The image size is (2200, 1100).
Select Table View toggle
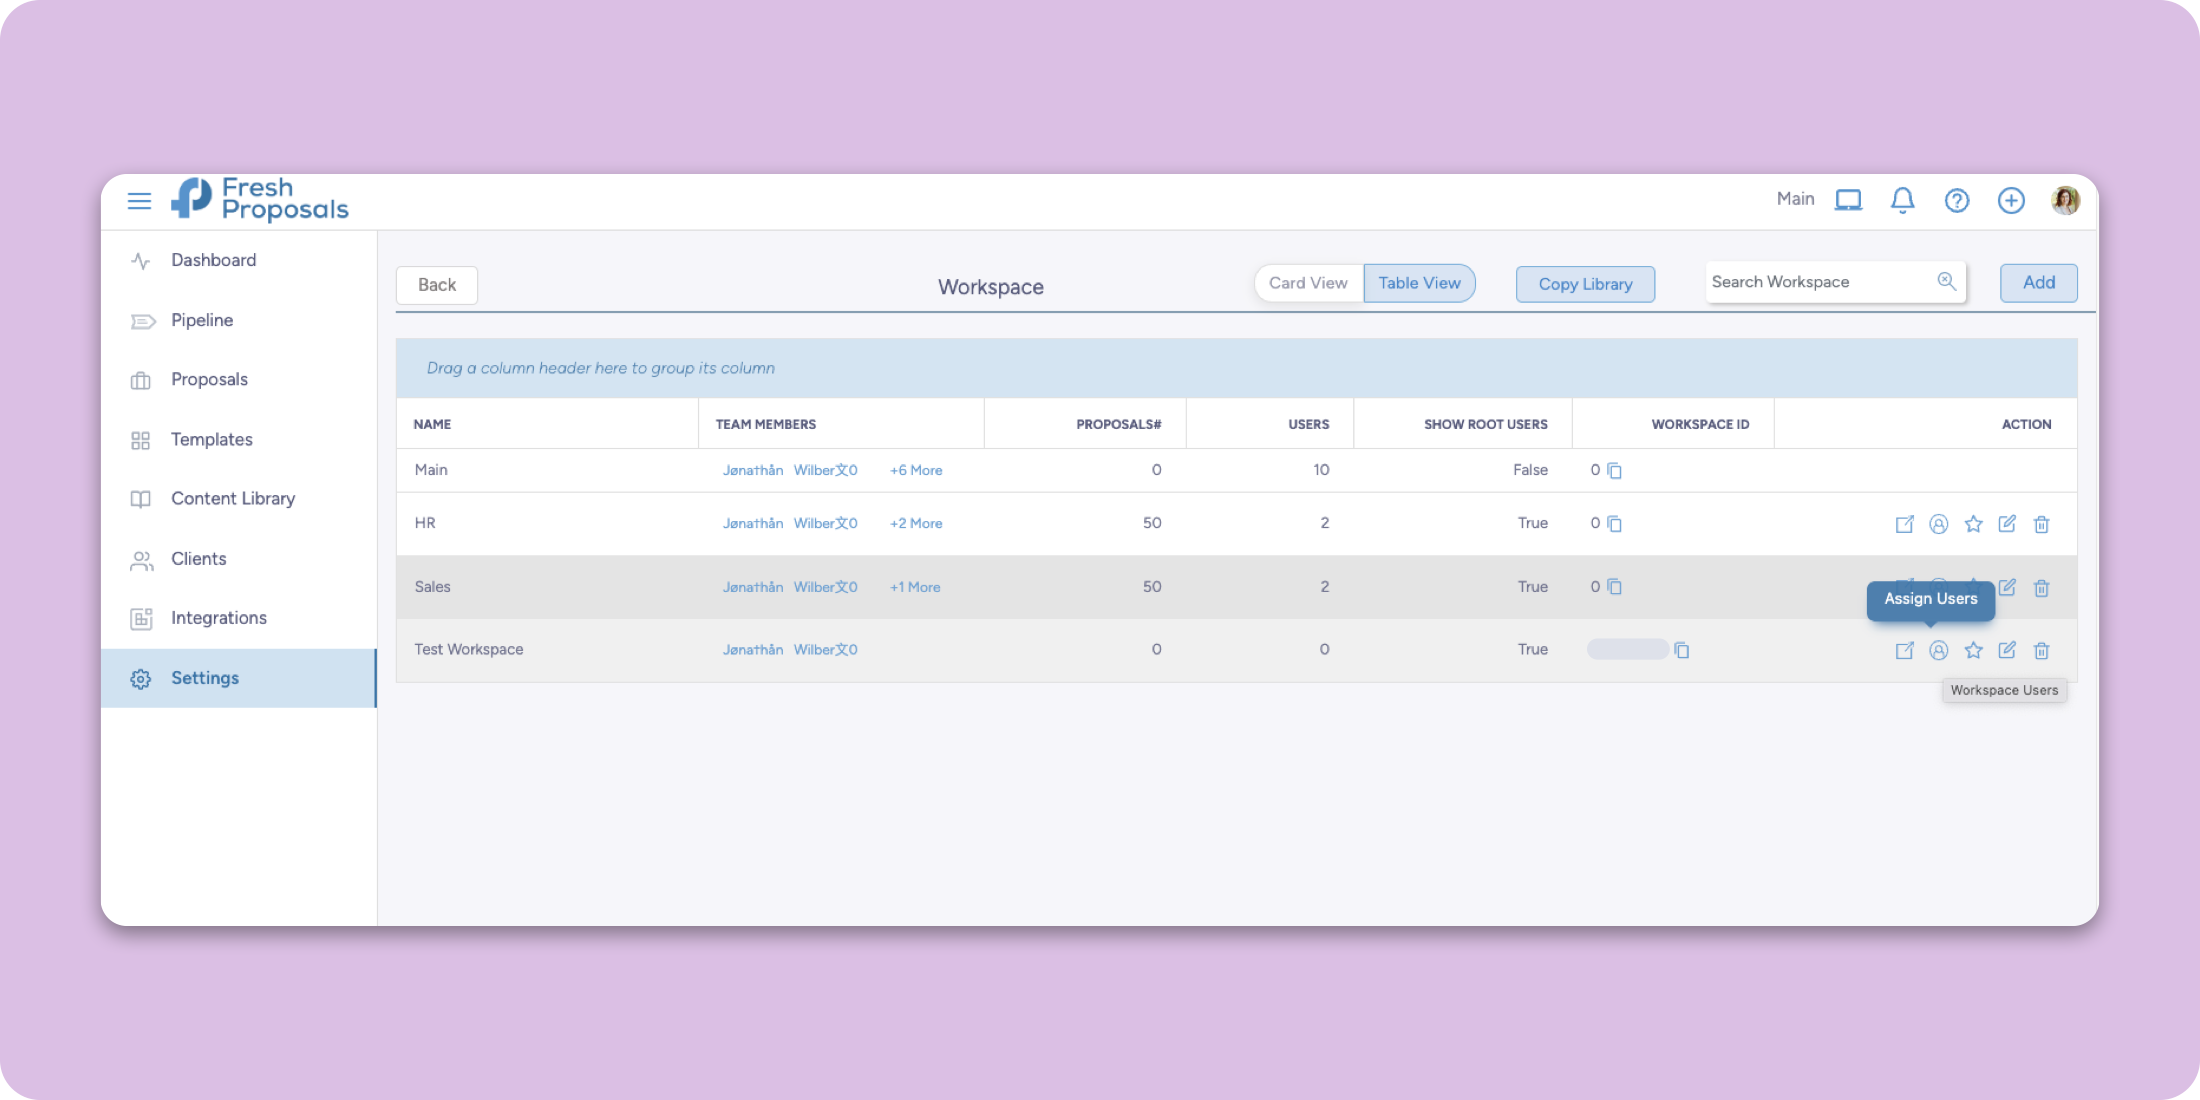click(1418, 283)
